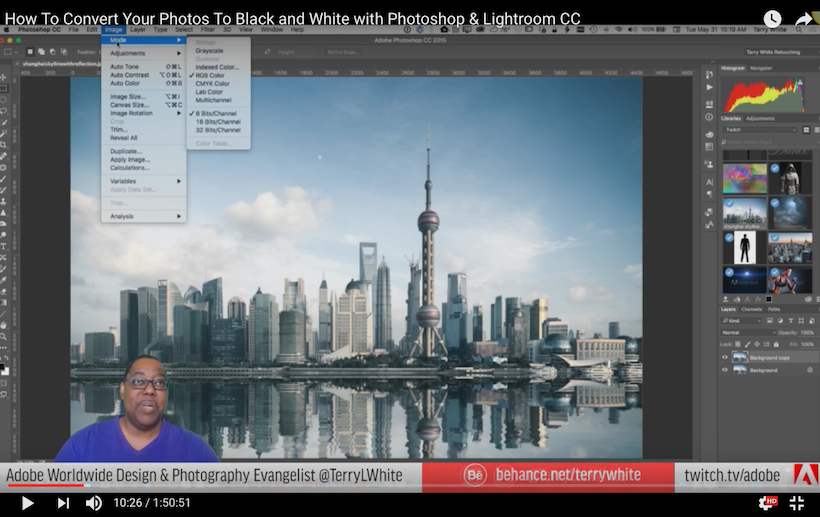
Task: Open the Actions panel play icon
Action: (709, 87)
